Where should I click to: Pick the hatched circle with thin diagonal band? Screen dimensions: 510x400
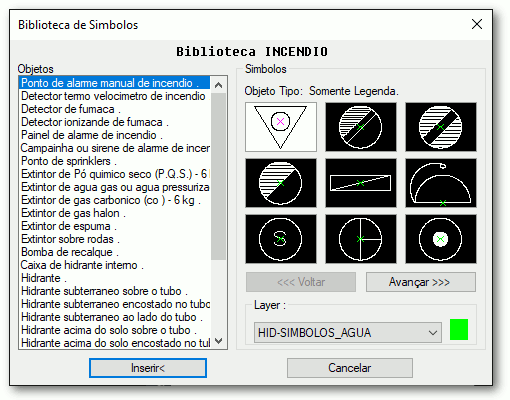[361, 127]
